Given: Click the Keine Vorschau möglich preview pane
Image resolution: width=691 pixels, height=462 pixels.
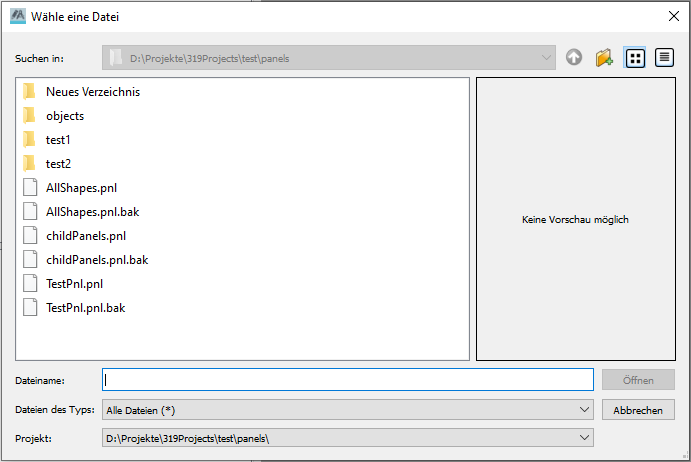Looking at the screenshot, I should 576,219.
